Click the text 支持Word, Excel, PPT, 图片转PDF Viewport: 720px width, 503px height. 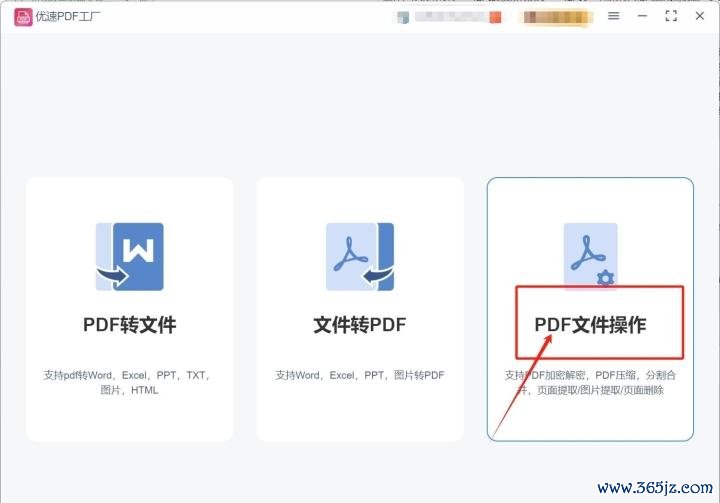360,375
